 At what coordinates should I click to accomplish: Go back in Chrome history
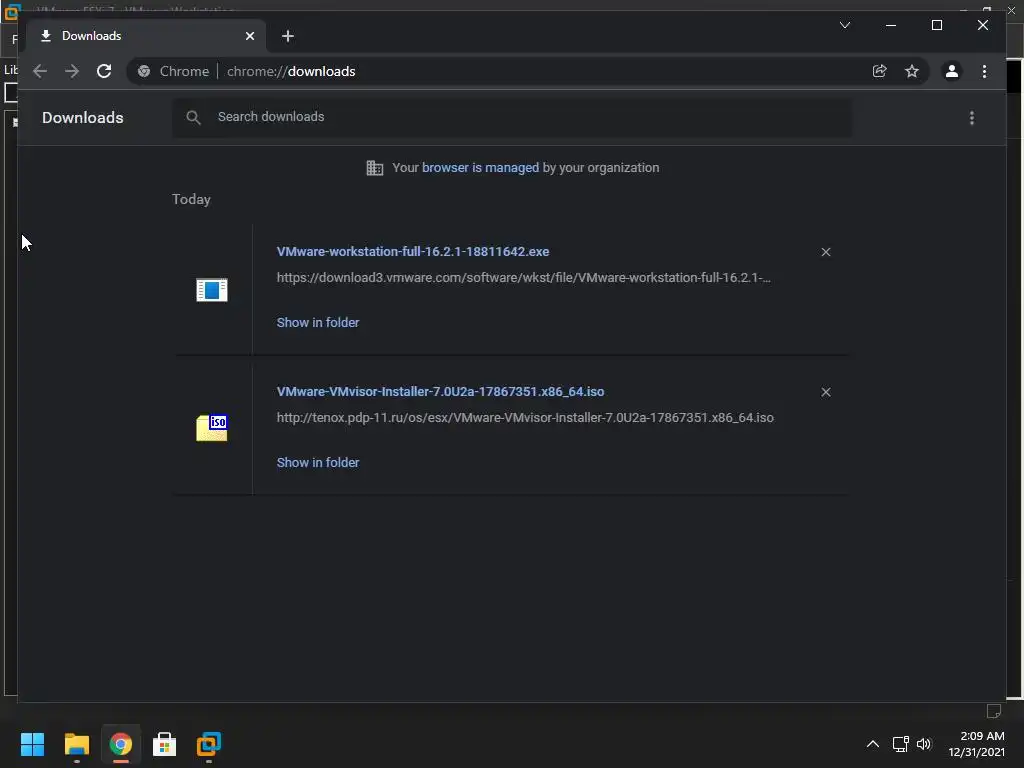pos(40,71)
